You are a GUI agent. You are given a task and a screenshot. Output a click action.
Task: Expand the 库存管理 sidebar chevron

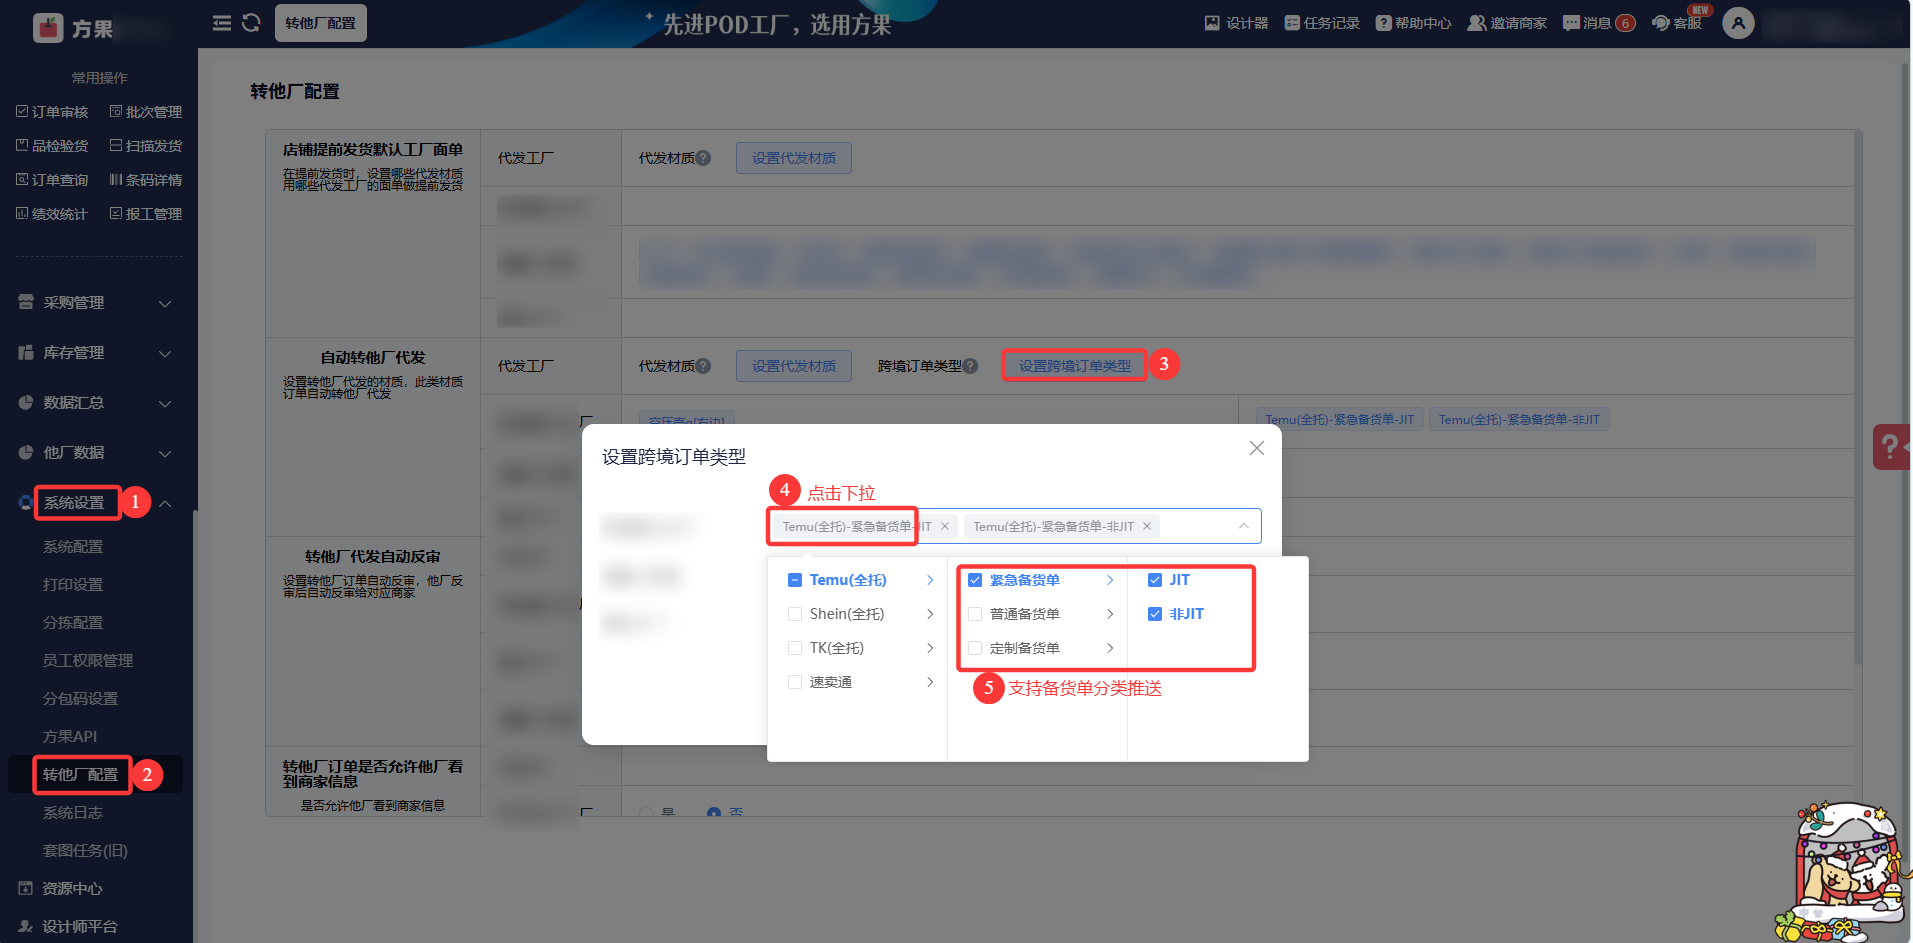[165, 354]
